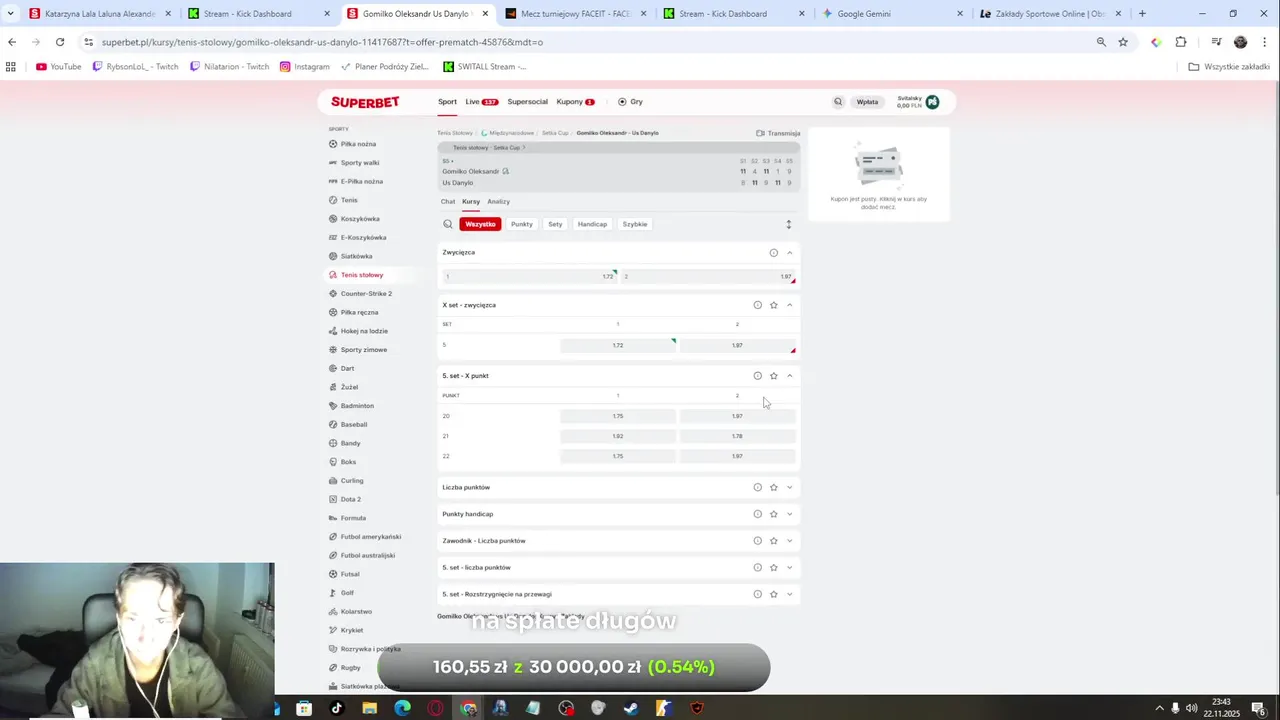Viewport: 1280px width, 720px height.
Task: Open market search magnifier beside Wszystko
Action: coord(448,224)
